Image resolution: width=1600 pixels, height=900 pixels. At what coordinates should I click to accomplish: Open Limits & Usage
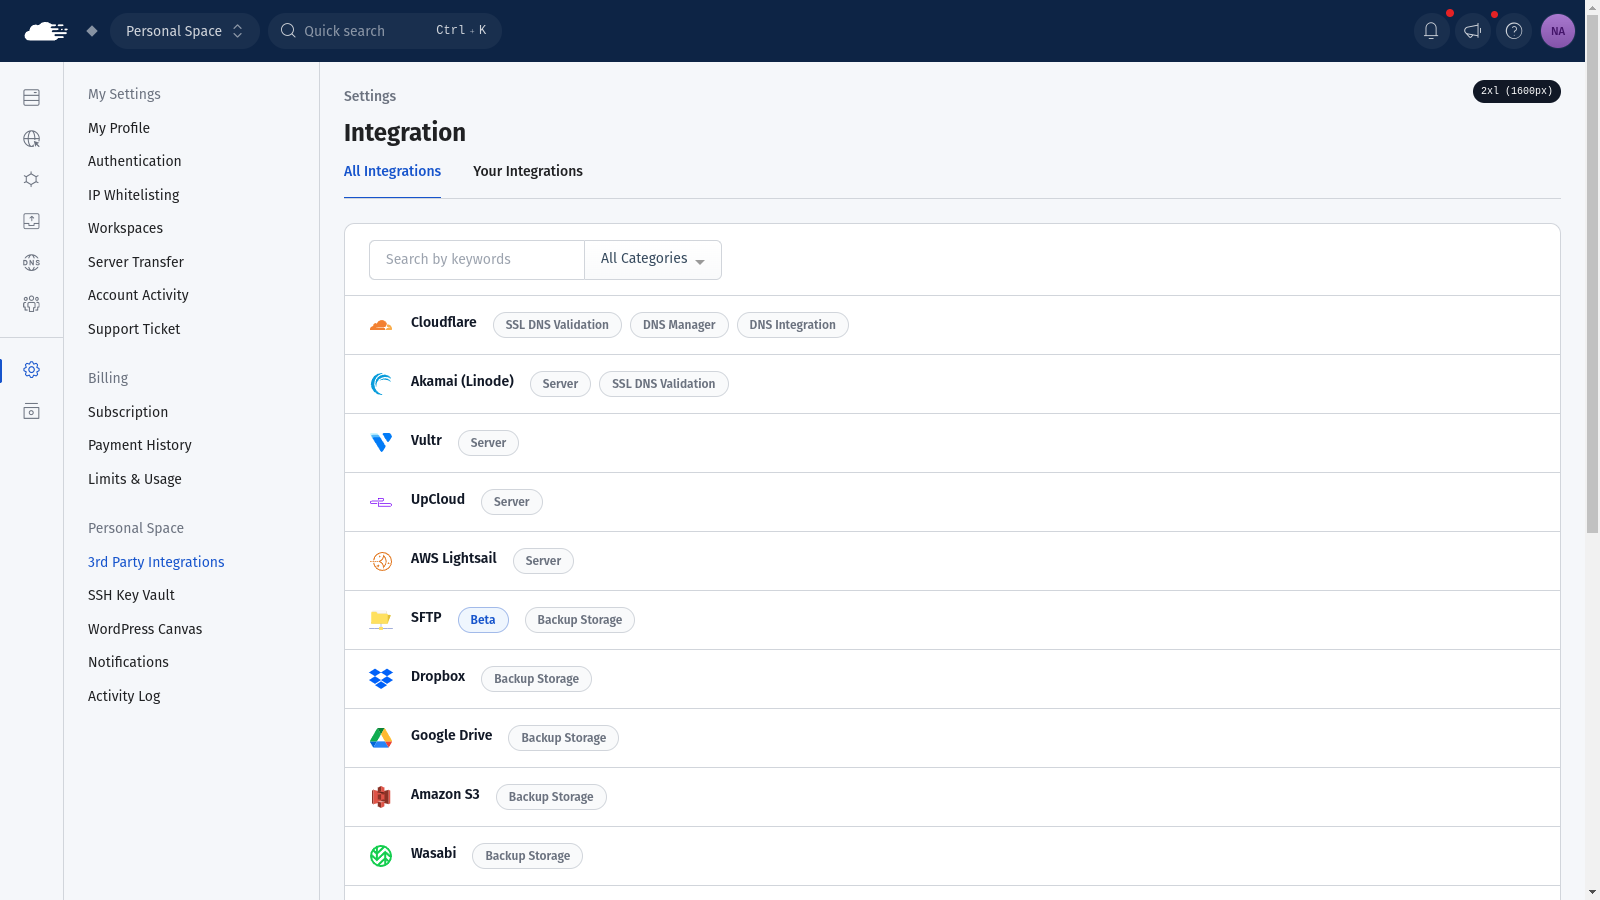click(x=135, y=479)
